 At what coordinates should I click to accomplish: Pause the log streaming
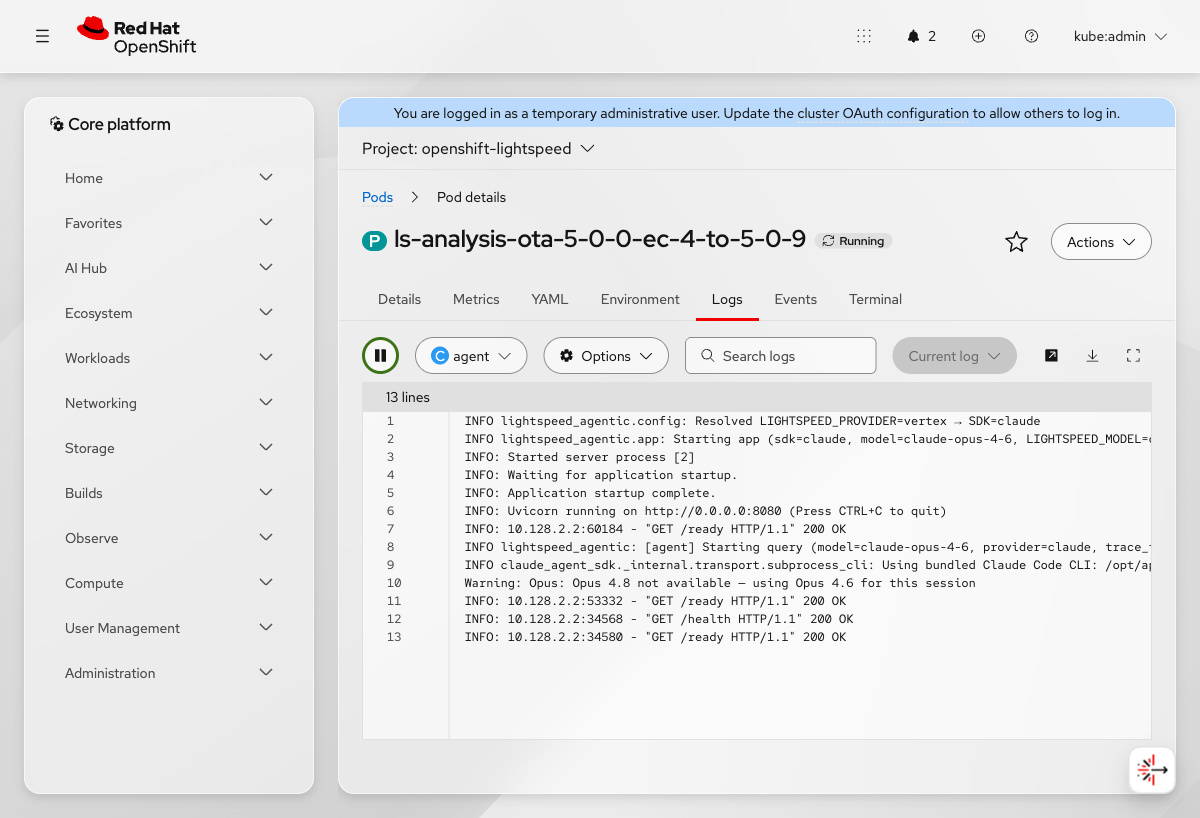click(380, 356)
